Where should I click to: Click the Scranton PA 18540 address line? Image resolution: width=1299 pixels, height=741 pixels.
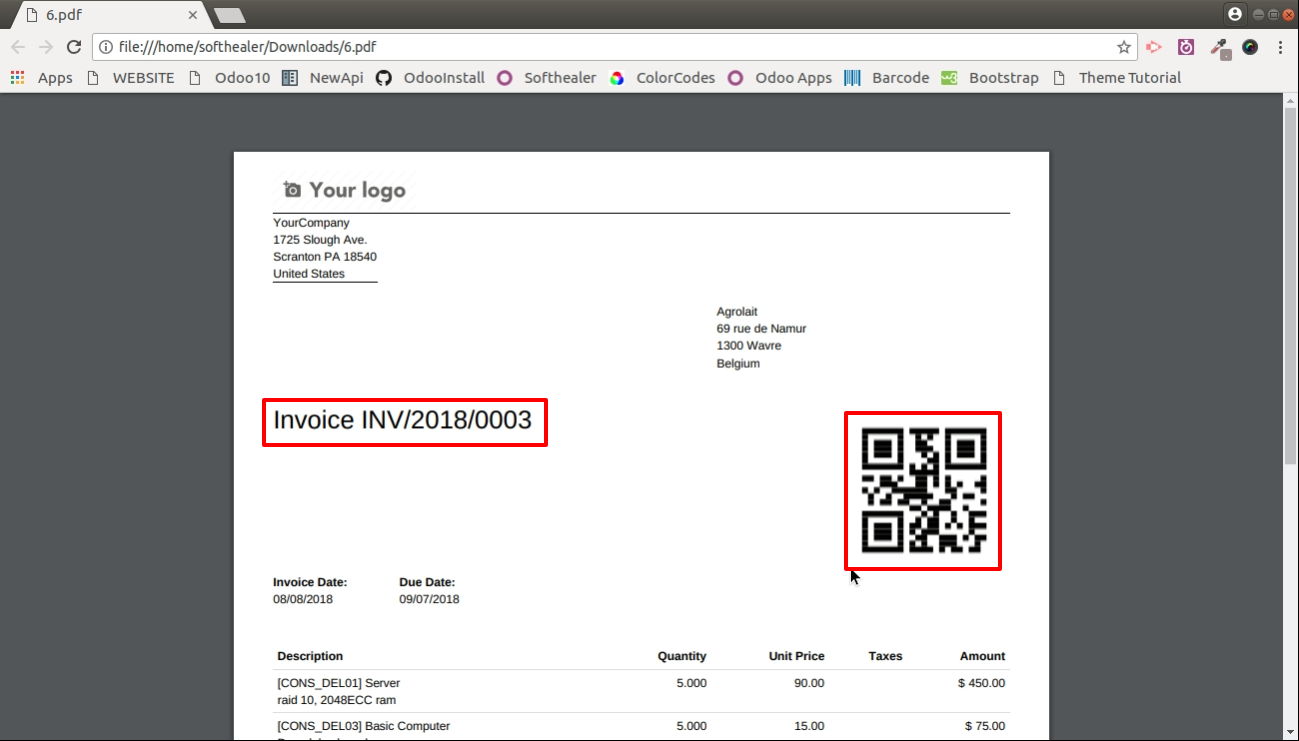point(325,257)
